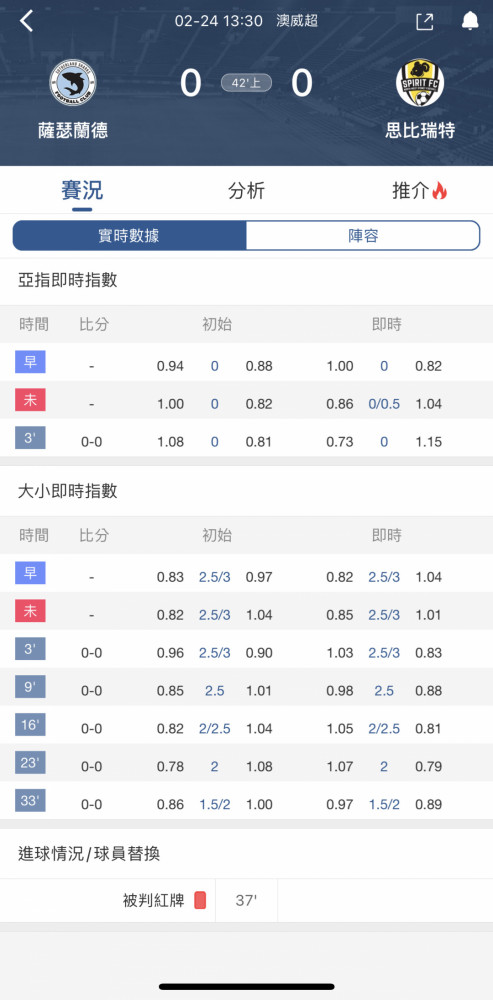Viewport: 493px width, 1000px height.
Task: Click the 1.07 odds in 23' row
Action: pos(339,766)
